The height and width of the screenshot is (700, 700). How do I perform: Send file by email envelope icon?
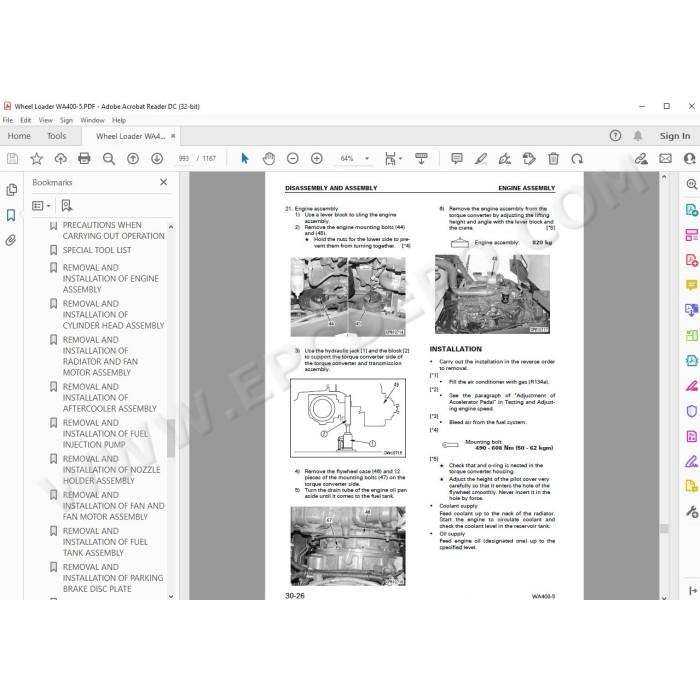point(666,158)
